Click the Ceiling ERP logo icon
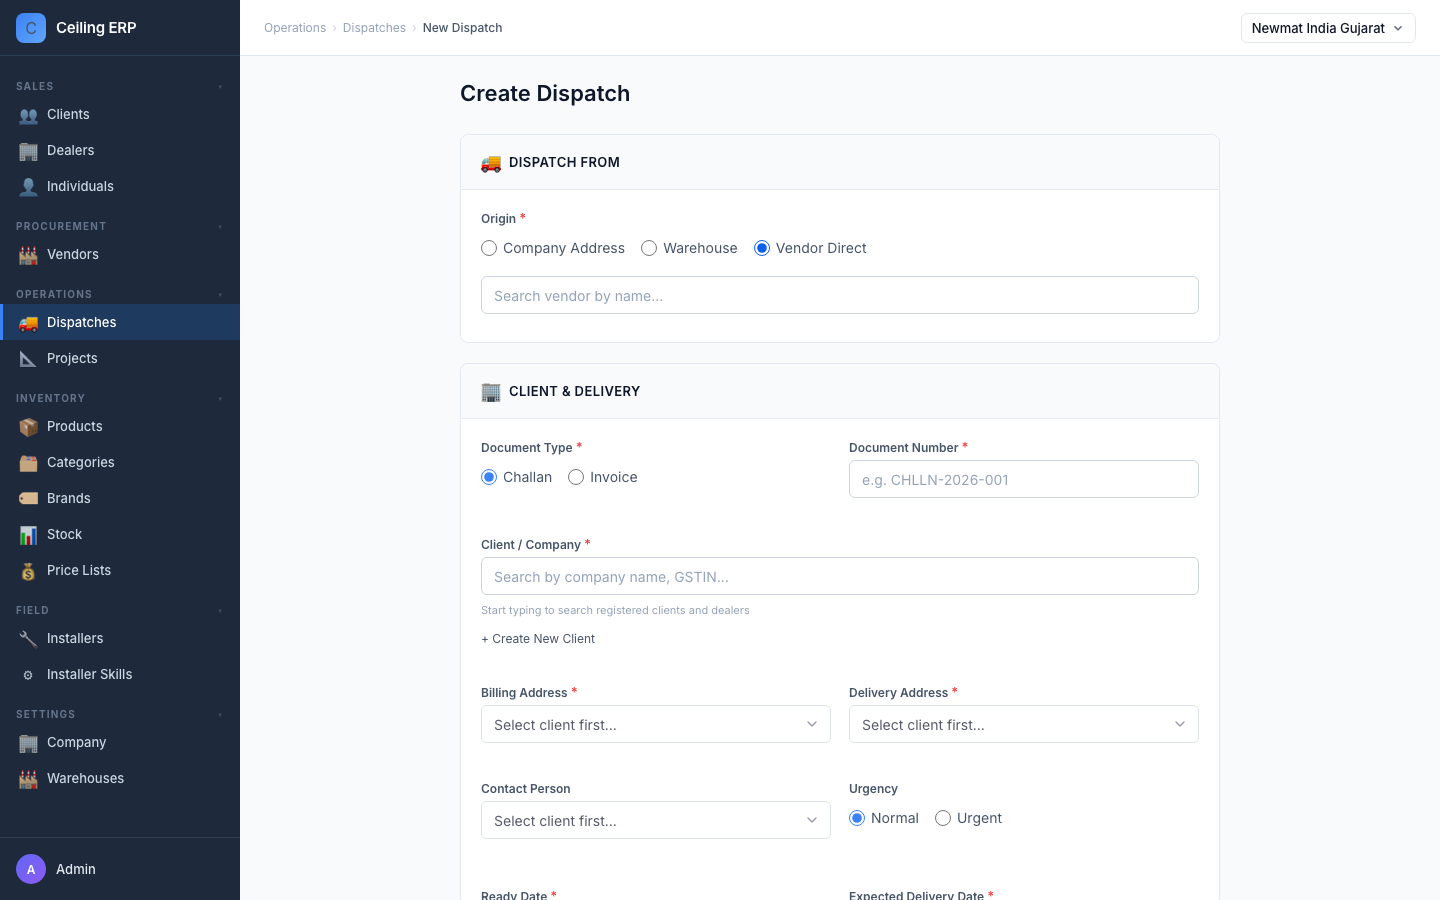This screenshot has width=1440, height=900. 31,28
